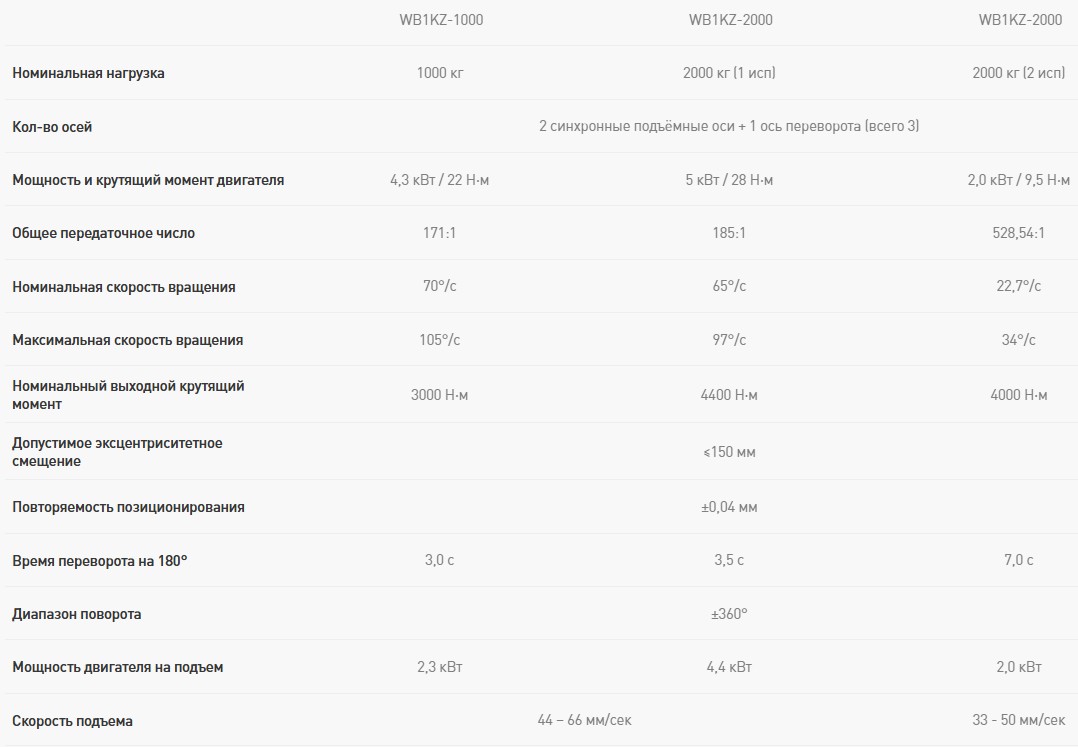Click the rotation range value '±360°'
This screenshot has width=1078, height=747.
click(x=729, y=613)
